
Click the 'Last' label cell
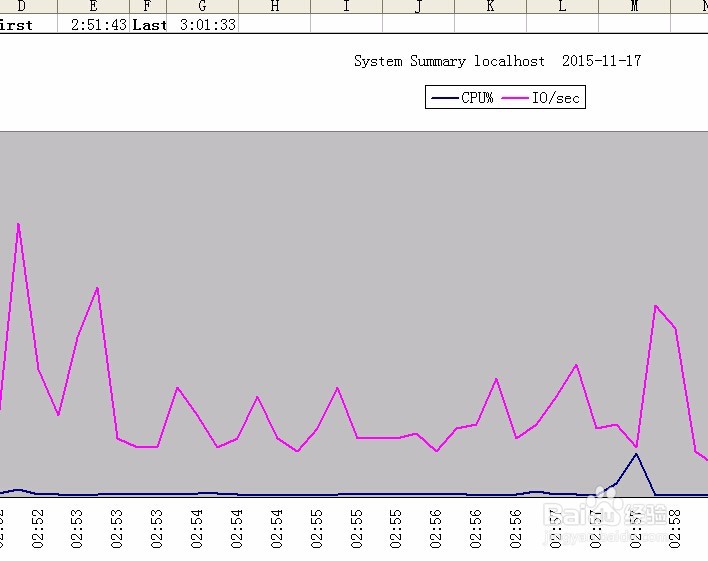(148, 24)
